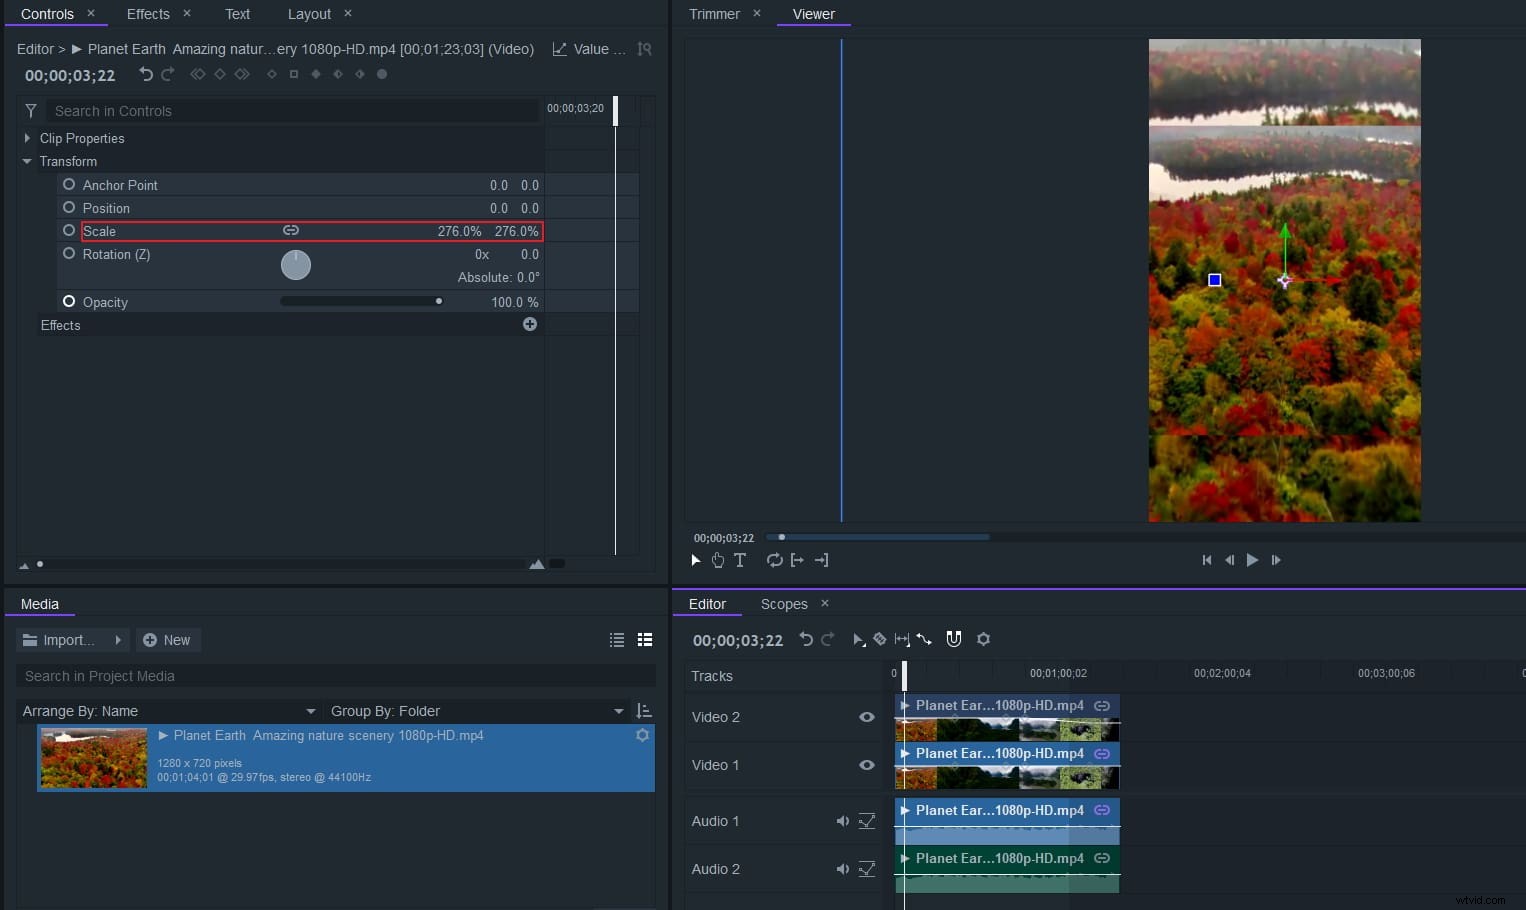
Task: Select the Pointer tool in the viewer
Action: click(695, 560)
